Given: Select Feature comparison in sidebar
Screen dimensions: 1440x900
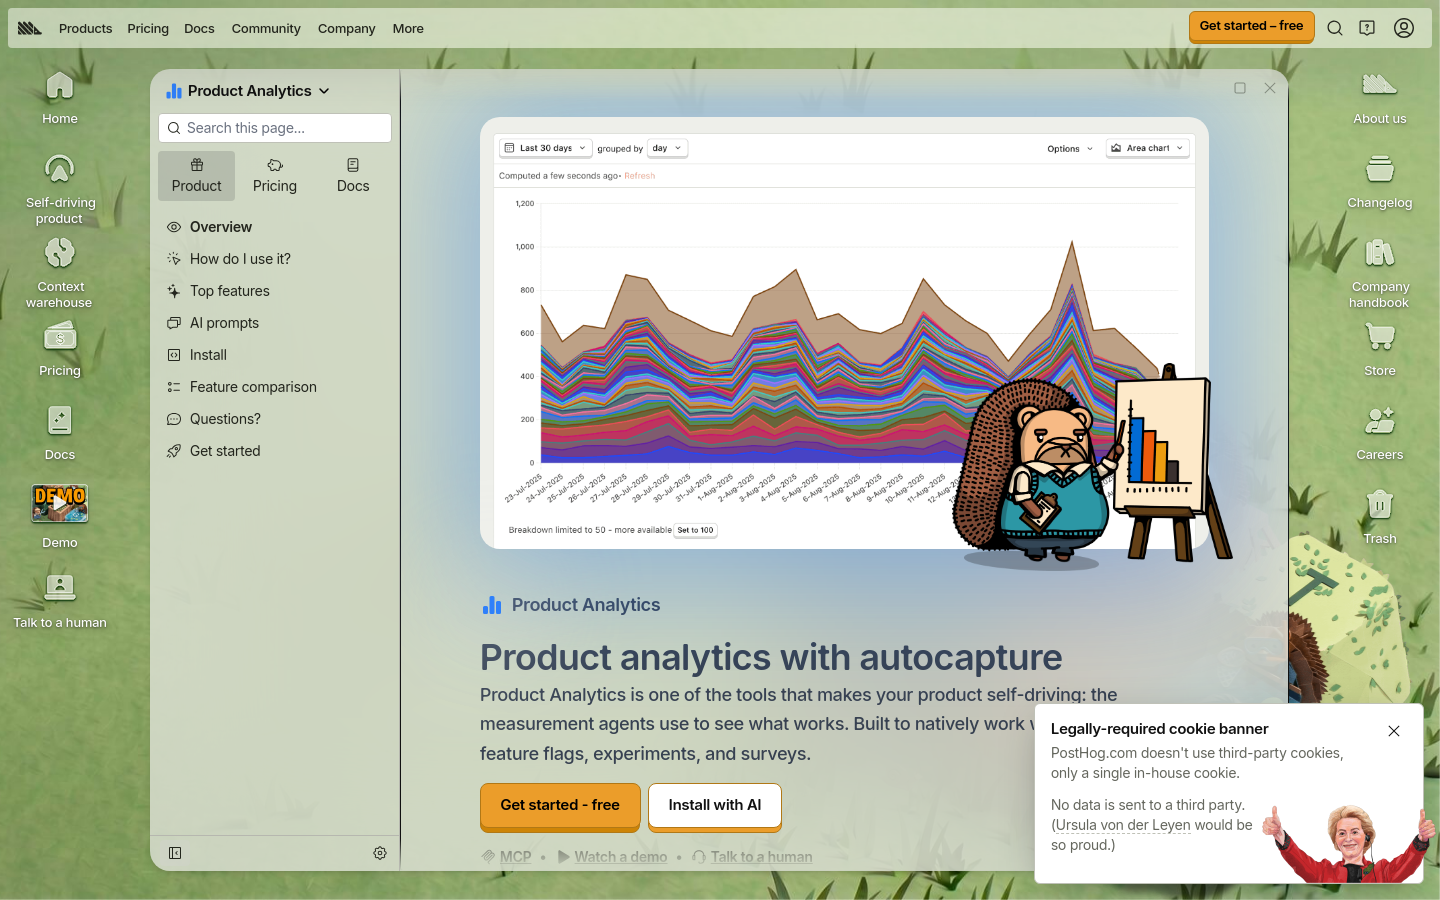Looking at the screenshot, I should (x=275, y=387).
